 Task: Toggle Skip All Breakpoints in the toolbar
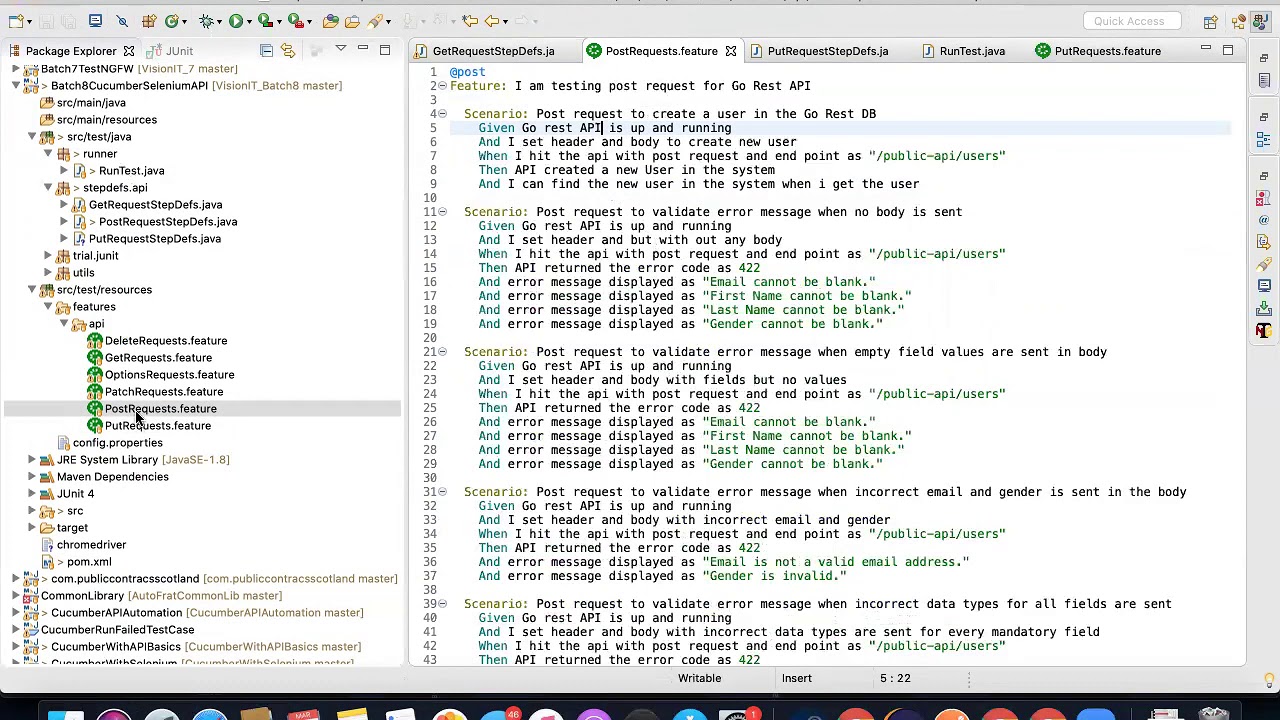[122, 20]
